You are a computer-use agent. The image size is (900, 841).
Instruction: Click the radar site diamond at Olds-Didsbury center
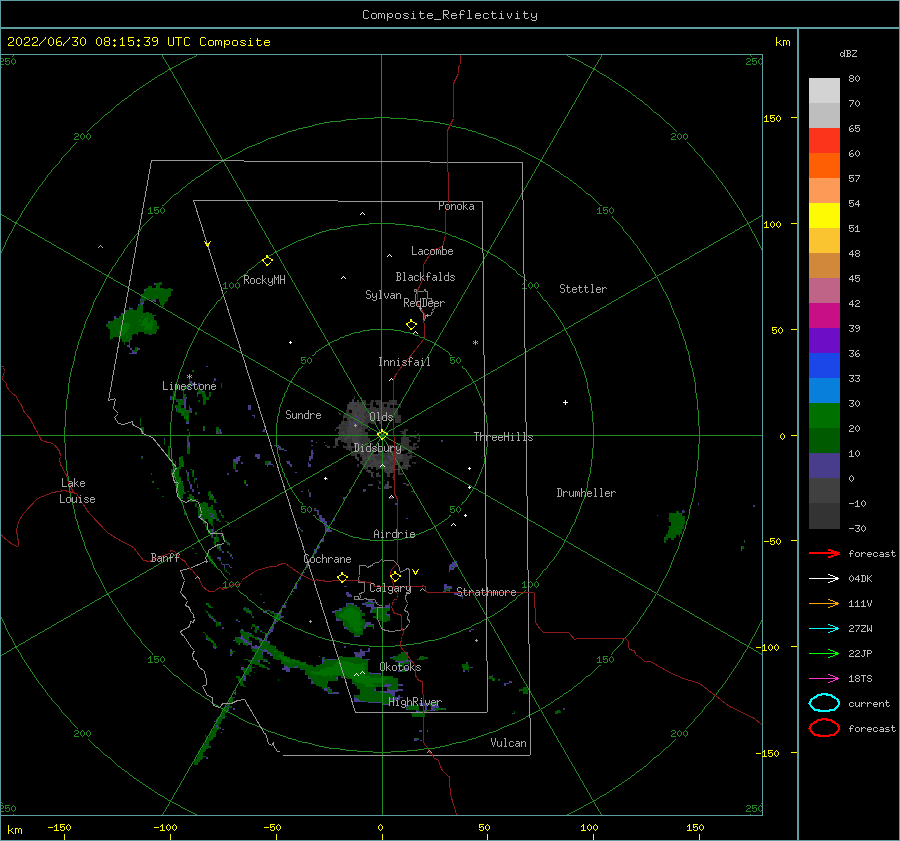coord(382,435)
